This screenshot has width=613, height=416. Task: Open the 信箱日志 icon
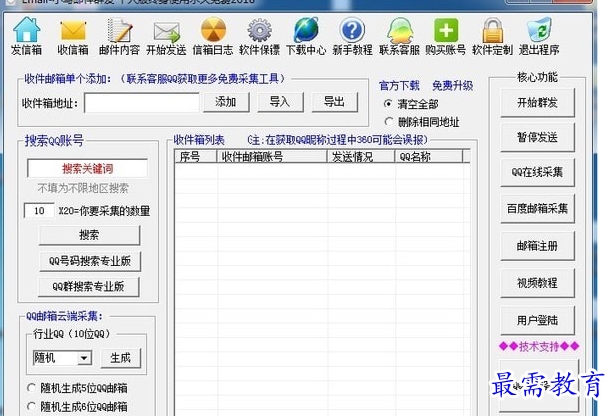213,36
